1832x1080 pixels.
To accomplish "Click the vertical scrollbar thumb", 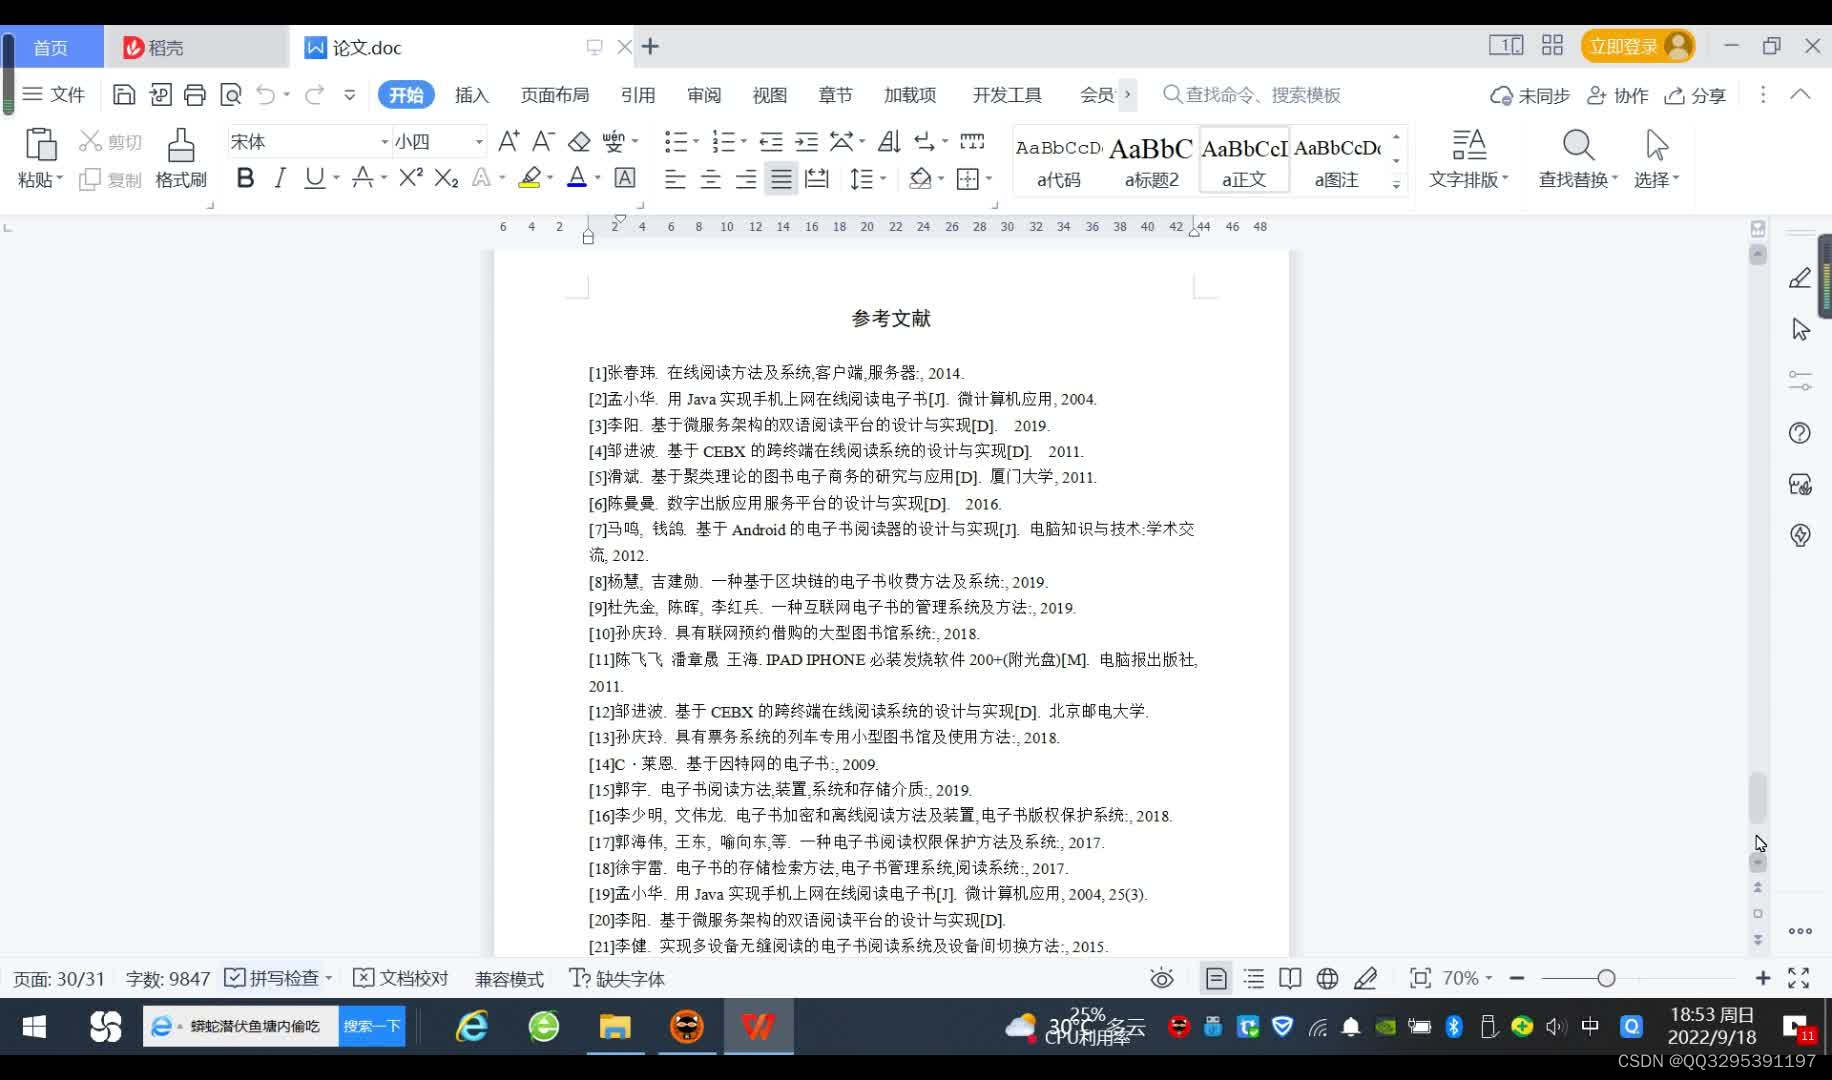I will click(1757, 797).
